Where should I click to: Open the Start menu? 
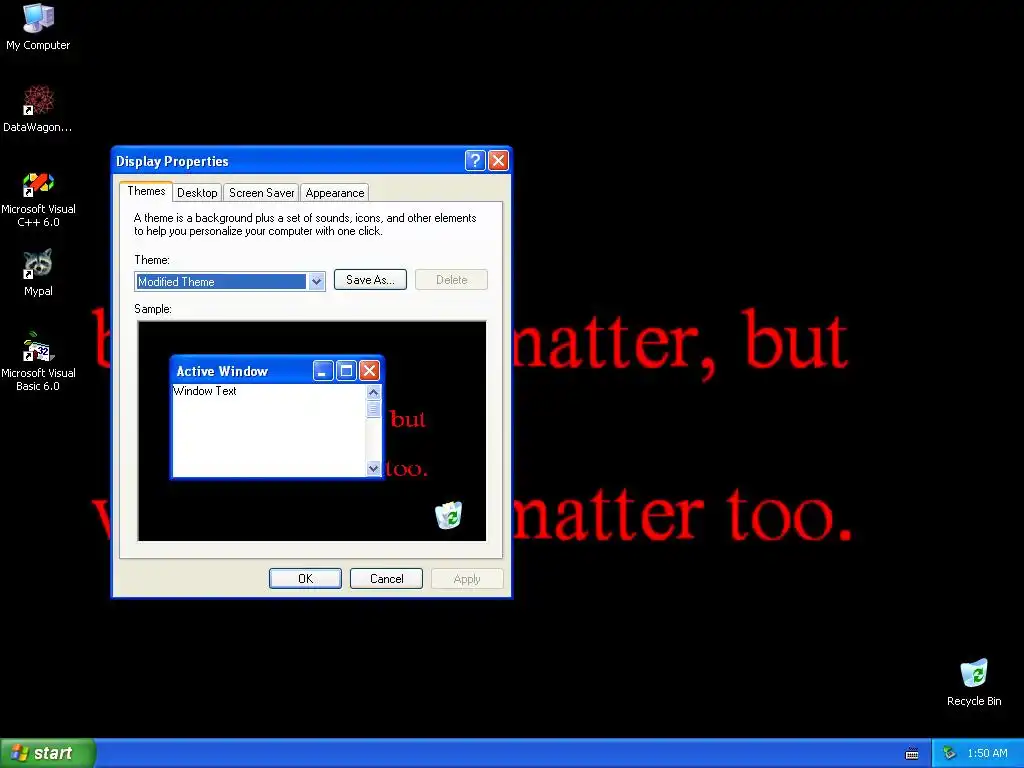(48, 753)
